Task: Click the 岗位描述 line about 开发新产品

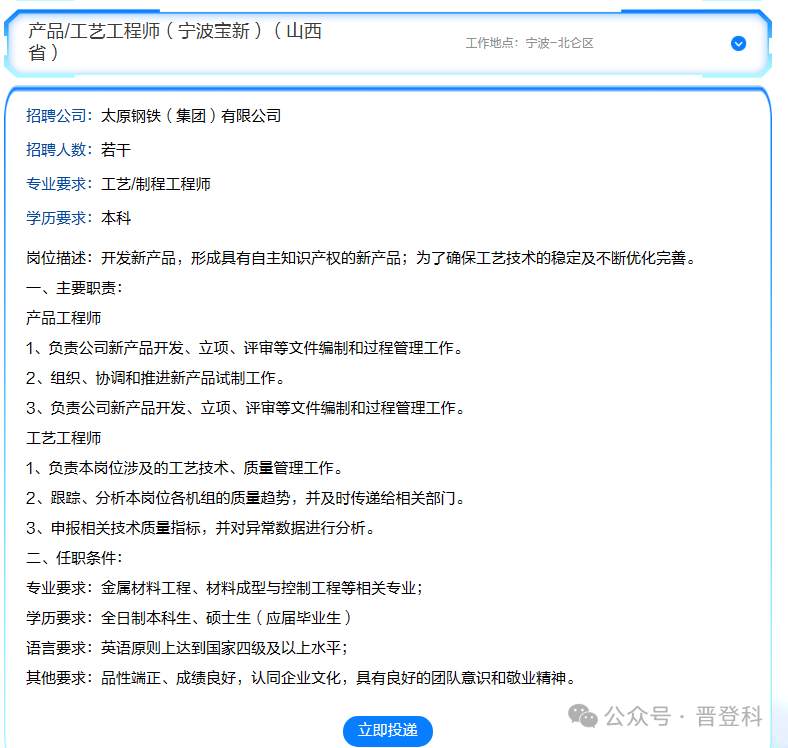Action: pos(361,258)
